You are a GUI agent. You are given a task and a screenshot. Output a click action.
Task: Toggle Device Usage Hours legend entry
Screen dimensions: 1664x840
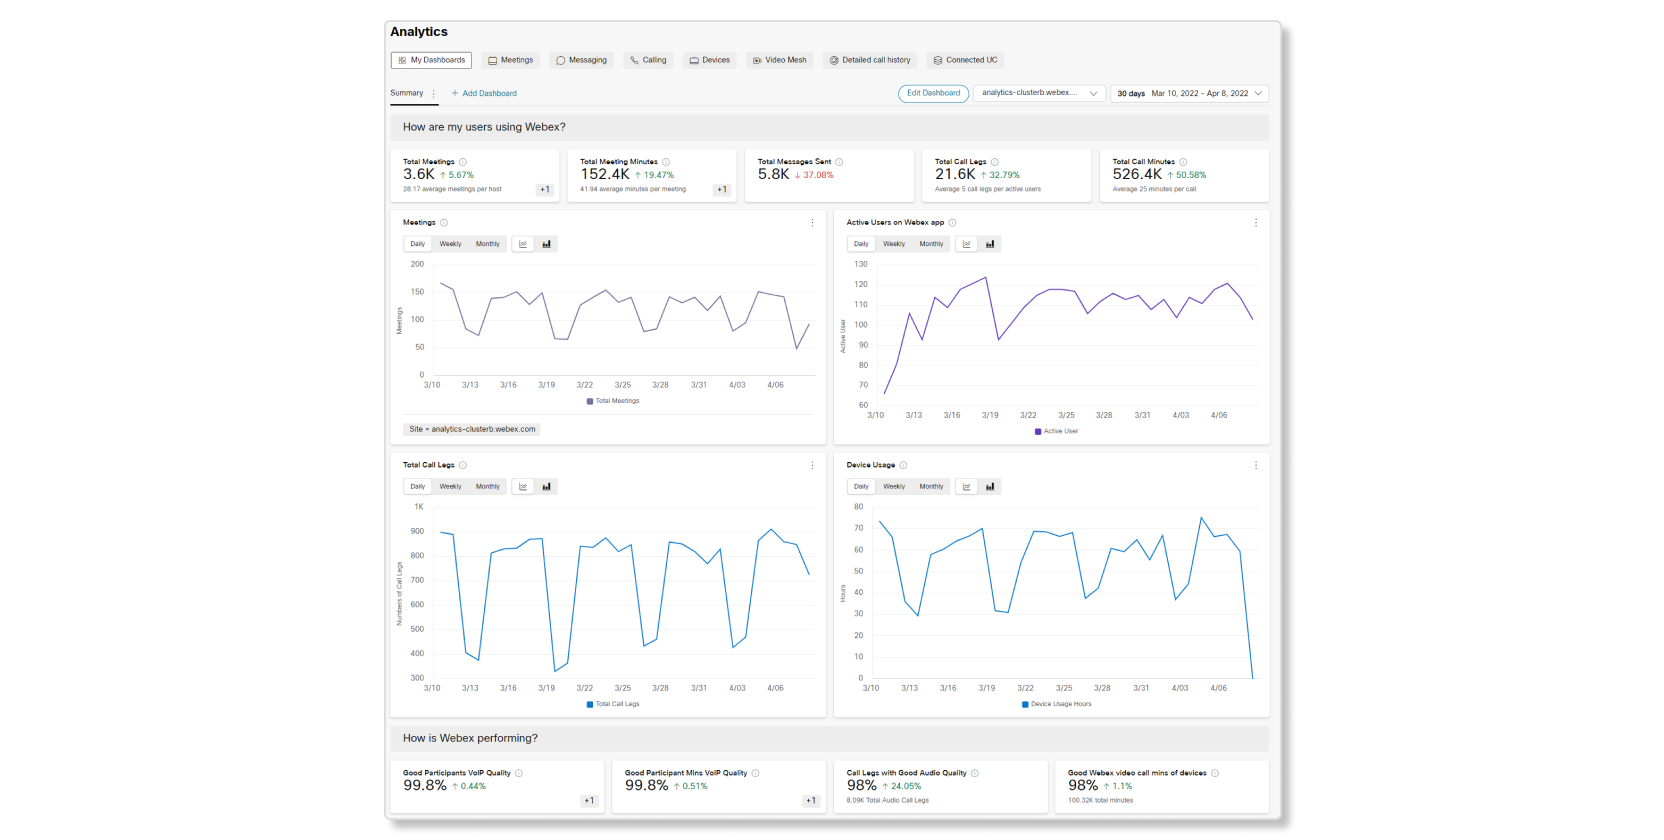(x=1057, y=704)
